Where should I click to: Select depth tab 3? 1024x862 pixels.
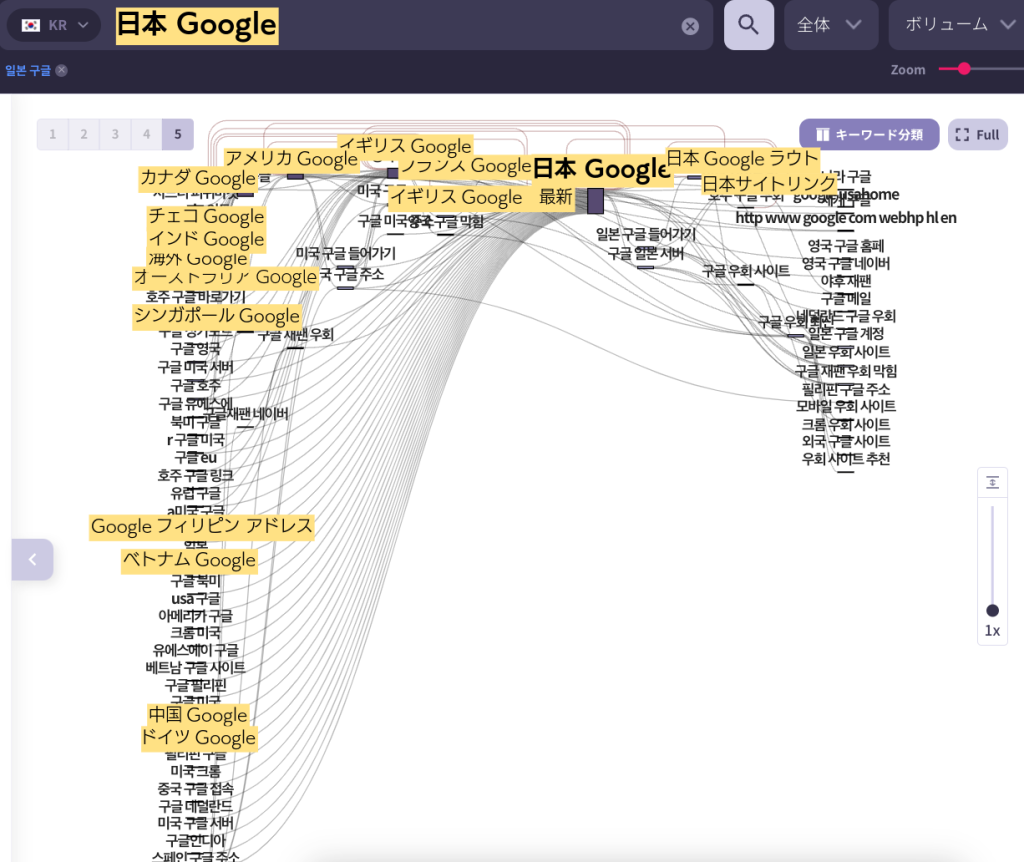tap(116, 135)
